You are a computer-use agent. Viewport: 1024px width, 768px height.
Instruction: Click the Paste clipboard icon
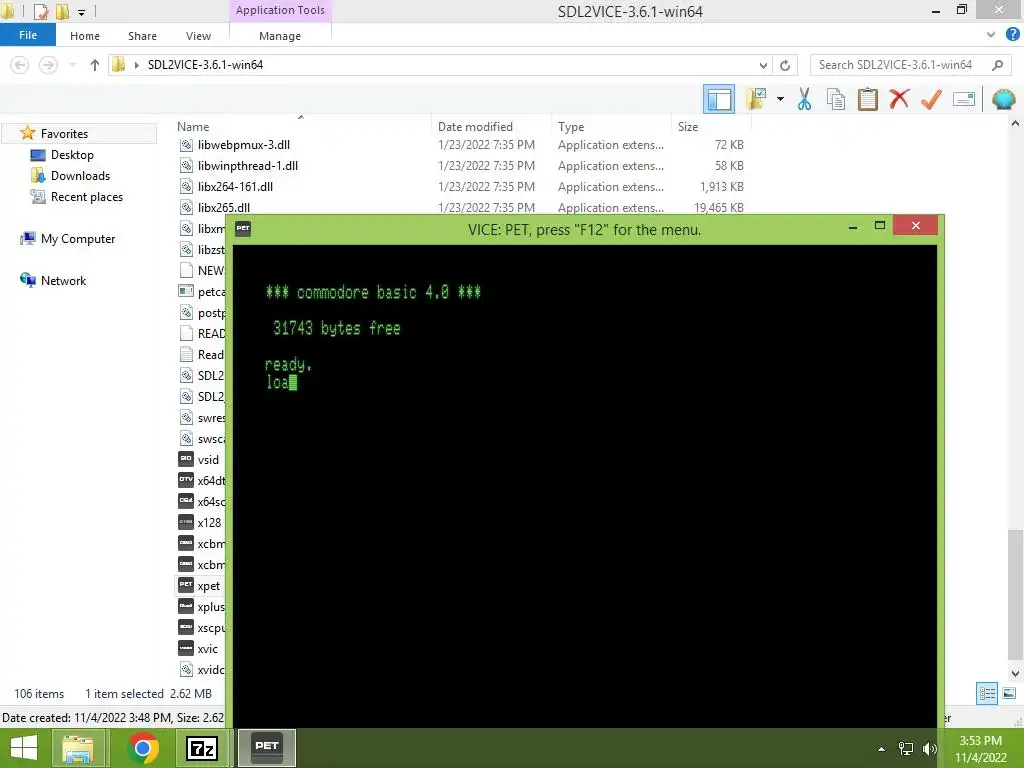867,99
